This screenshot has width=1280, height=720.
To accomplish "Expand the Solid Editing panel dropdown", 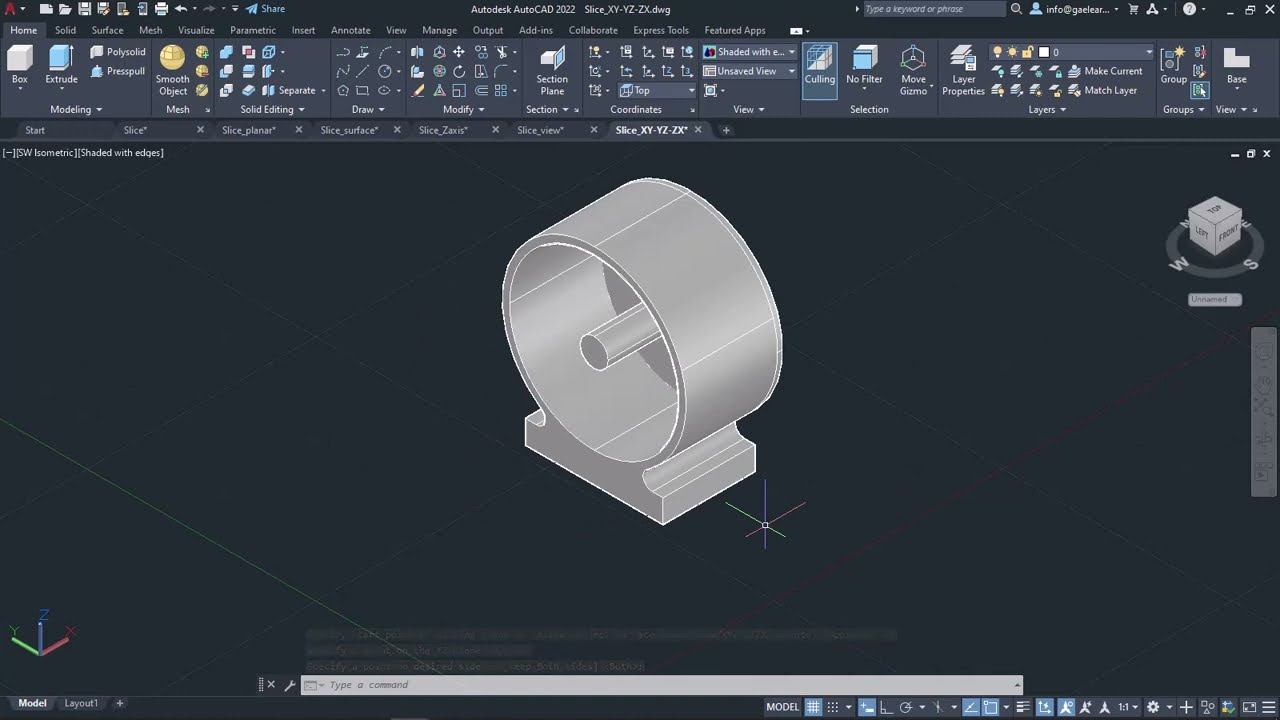I will (x=272, y=109).
